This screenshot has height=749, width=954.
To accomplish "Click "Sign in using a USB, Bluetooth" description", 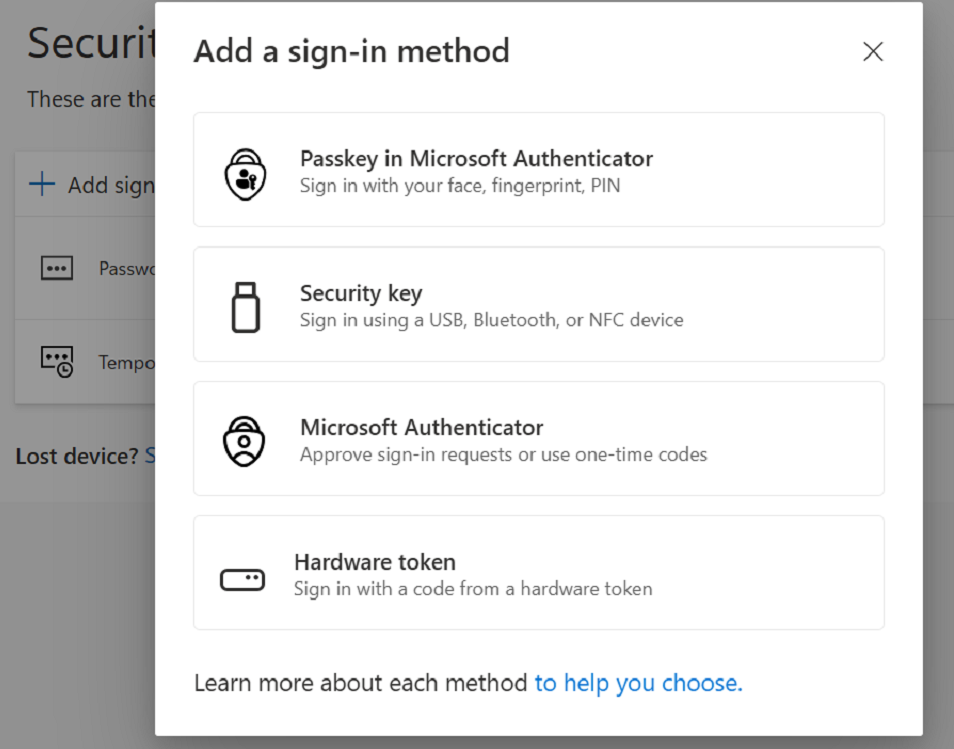I will (x=491, y=321).
